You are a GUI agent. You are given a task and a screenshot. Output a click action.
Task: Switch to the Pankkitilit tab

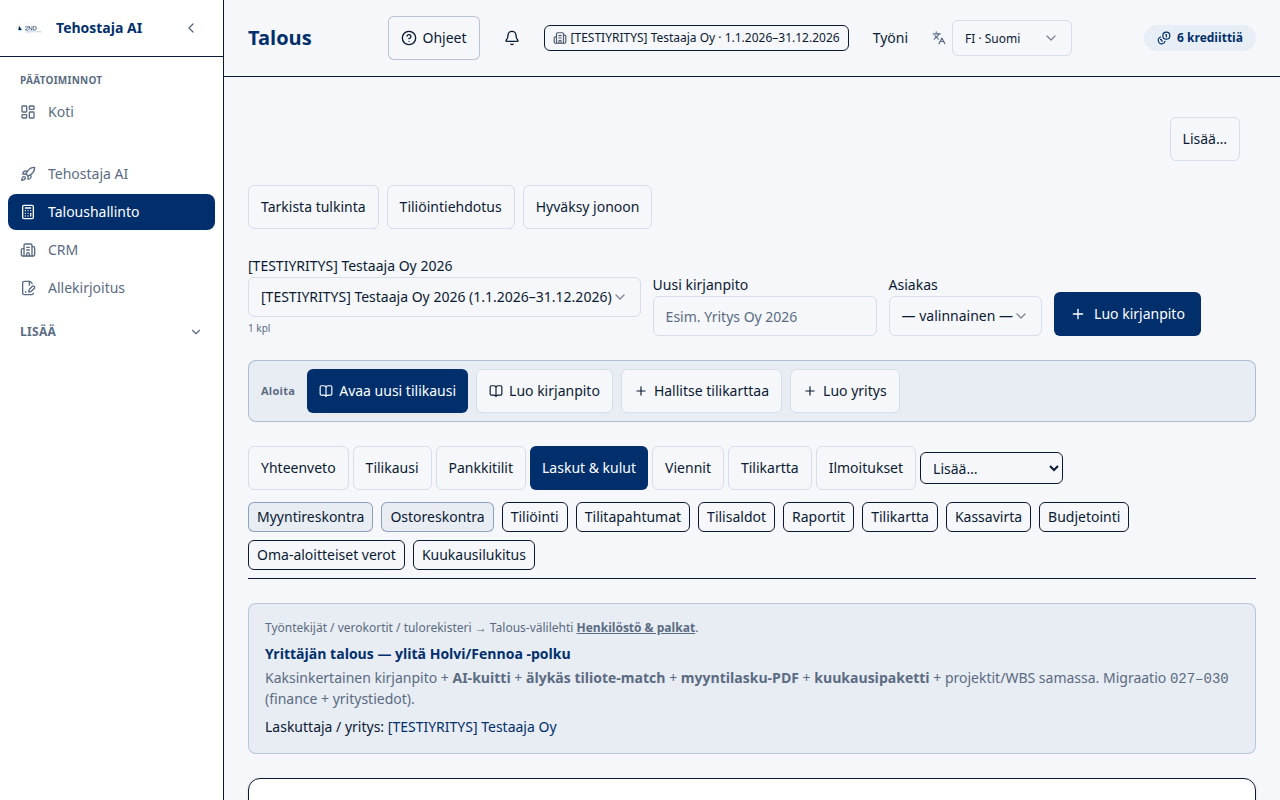(481, 468)
